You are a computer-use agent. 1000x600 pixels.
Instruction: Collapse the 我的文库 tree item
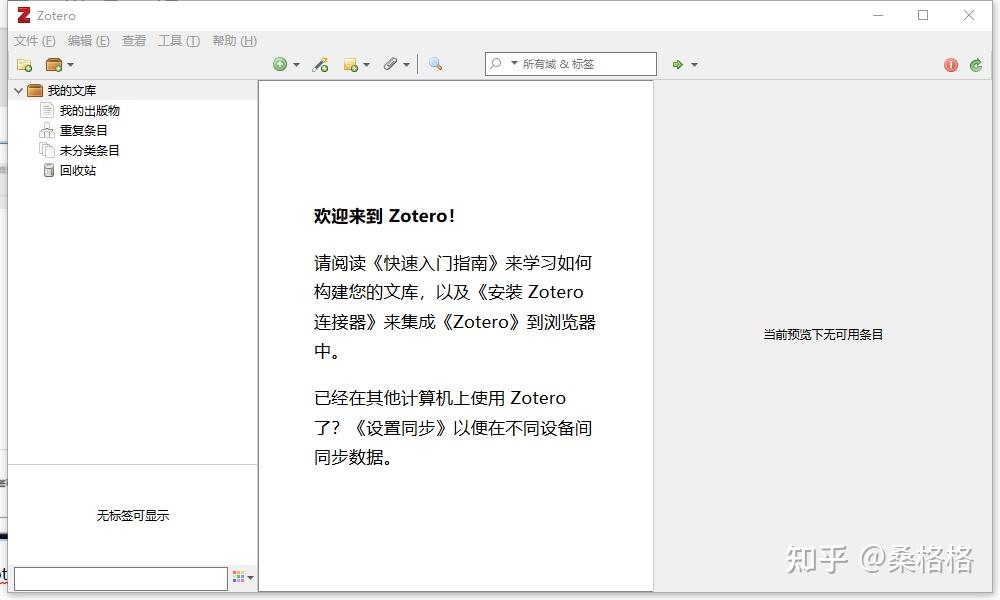[17, 90]
